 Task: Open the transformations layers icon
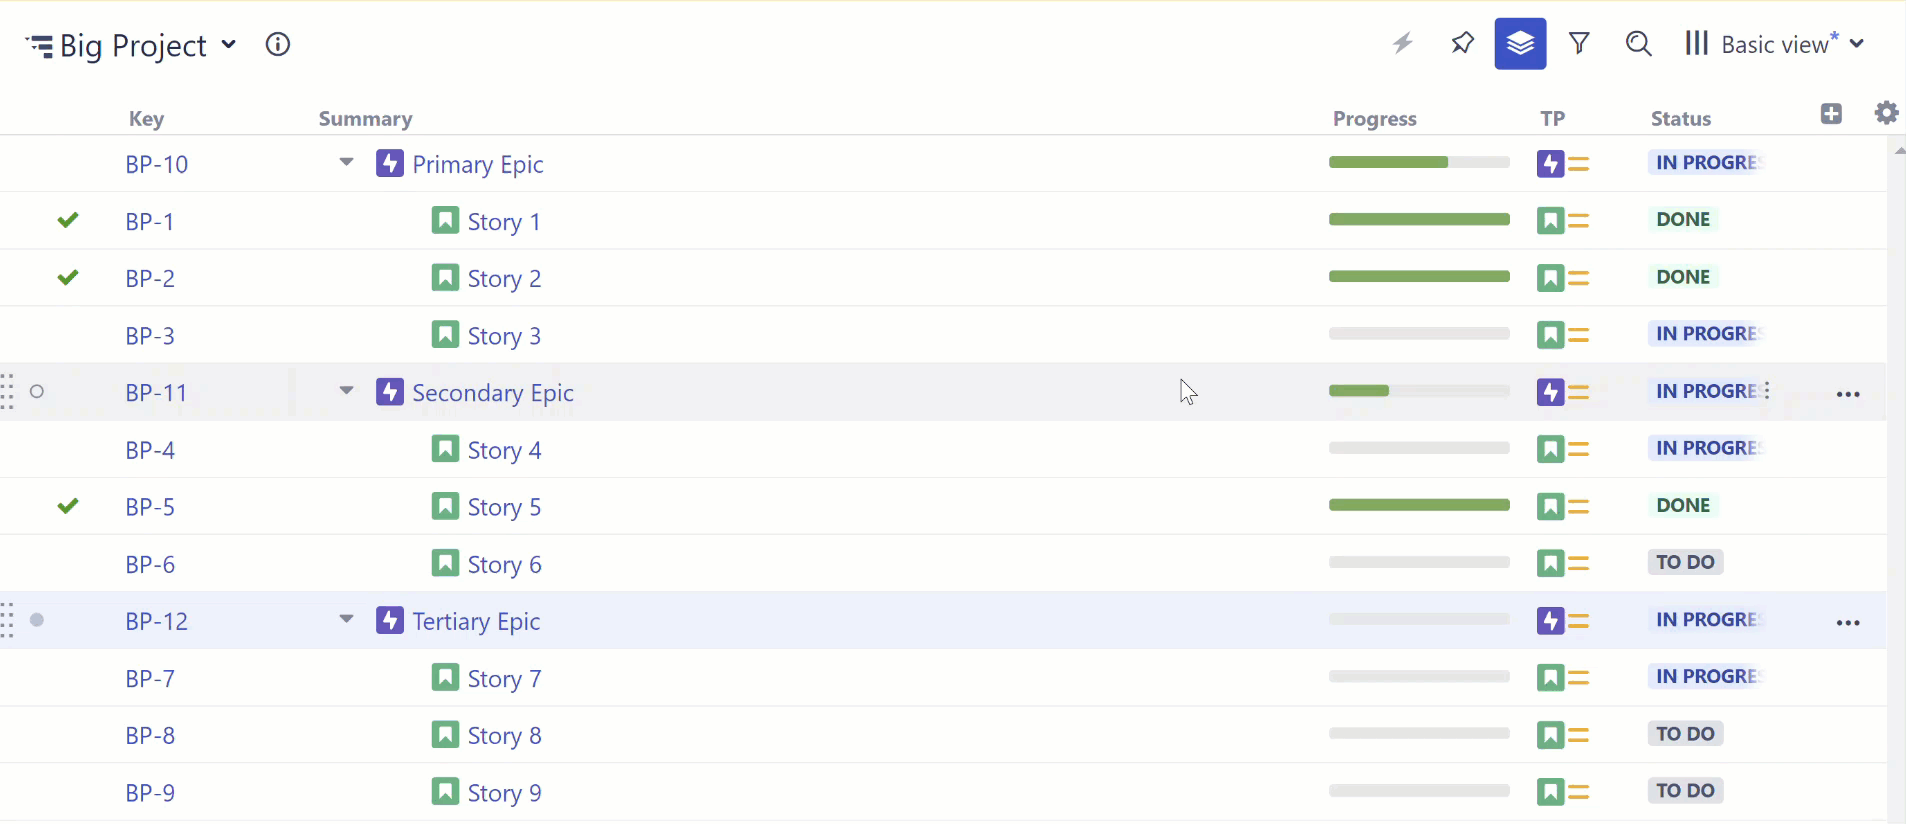(x=1520, y=44)
